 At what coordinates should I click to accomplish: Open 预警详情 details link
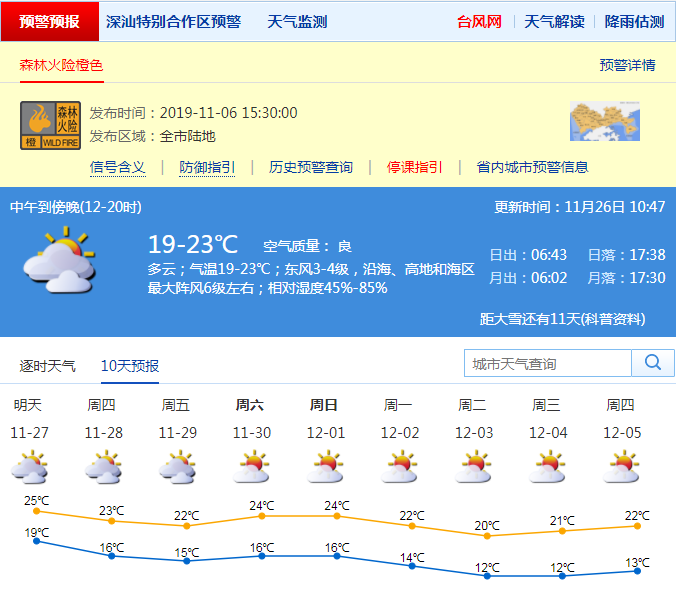click(x=627, y=65)
